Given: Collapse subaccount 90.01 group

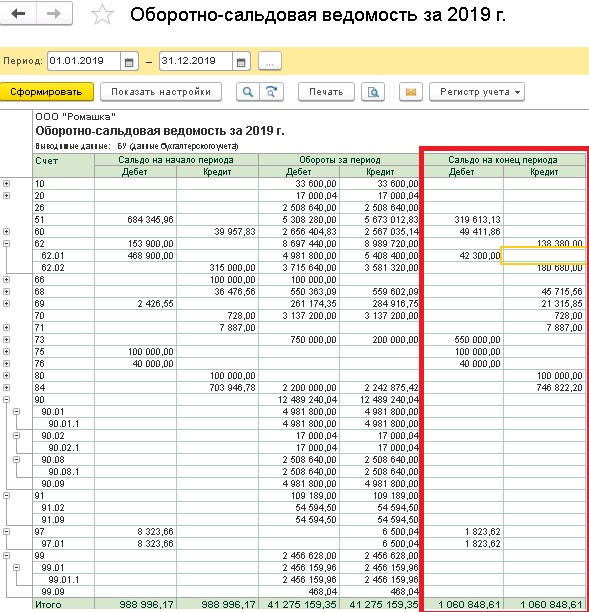Looking at the screenshot, I should (16, 411).
